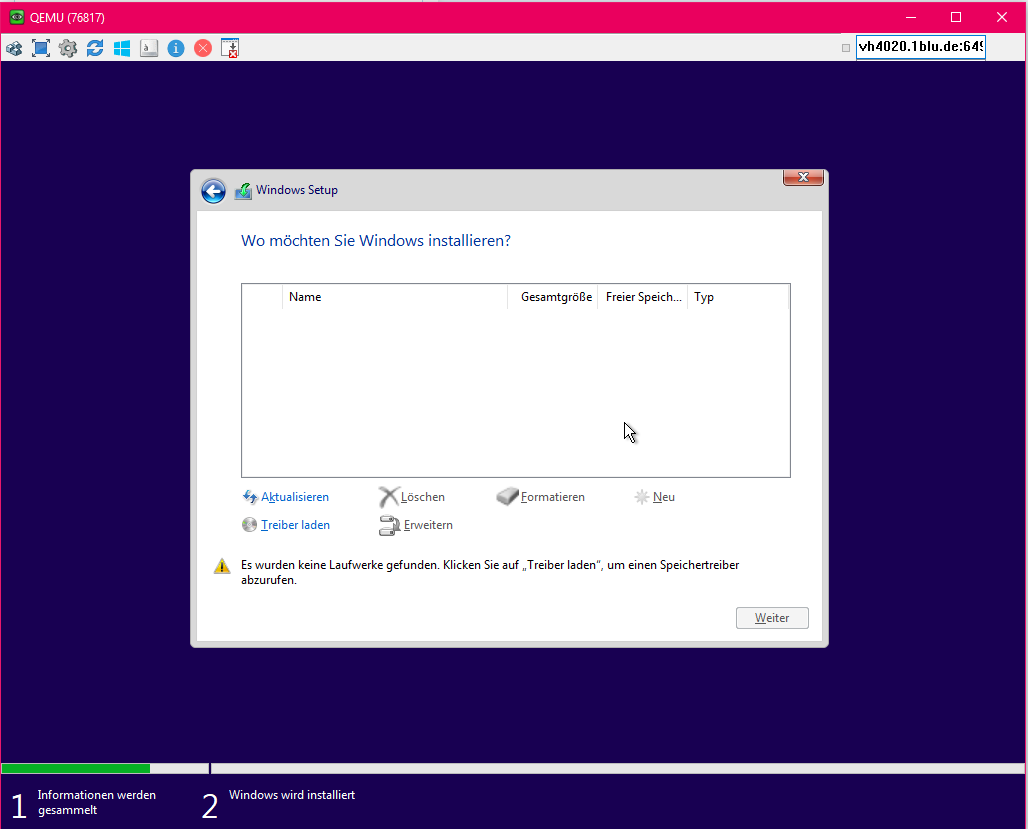Click Neu link text
This screenshot has width=1028, height=829.
[x=663, y=497]
